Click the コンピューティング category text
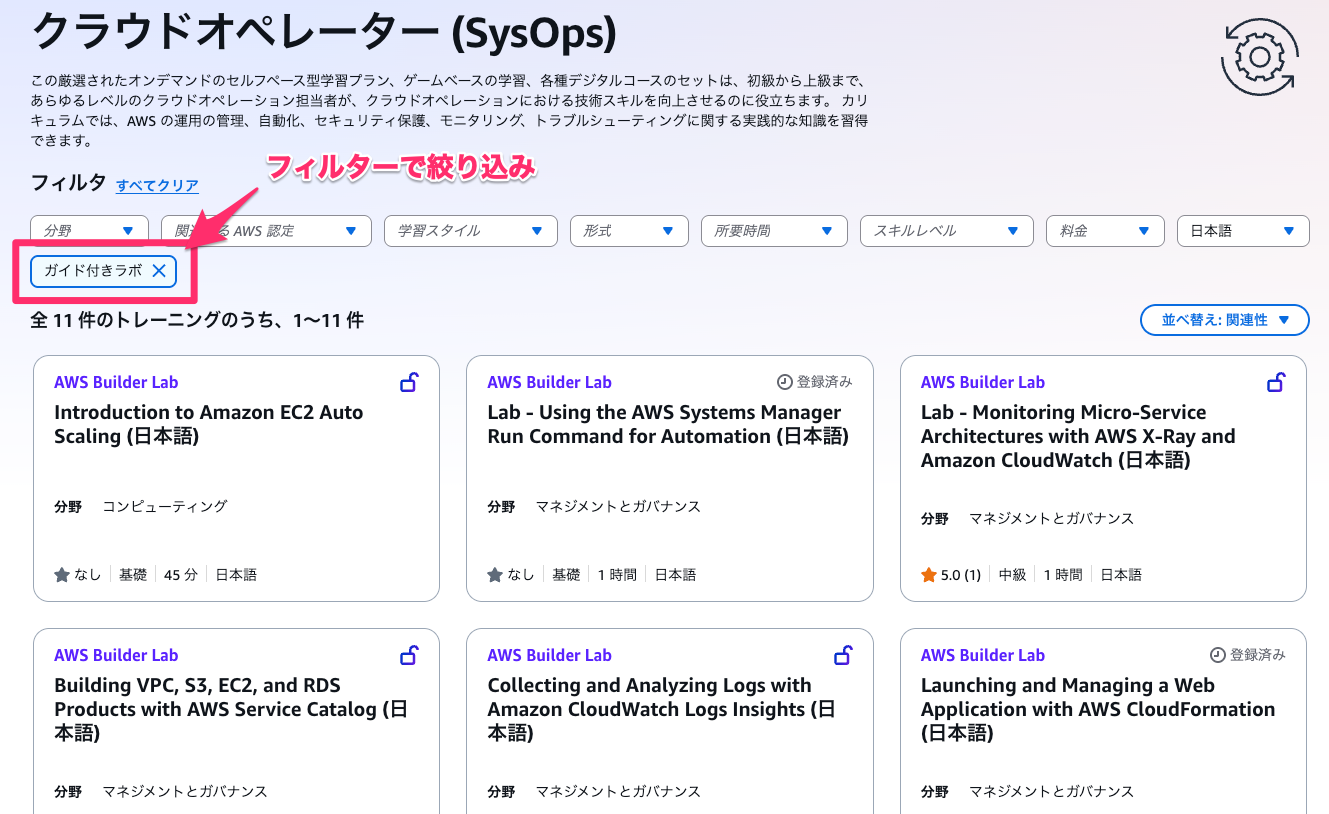 (165, 506)
